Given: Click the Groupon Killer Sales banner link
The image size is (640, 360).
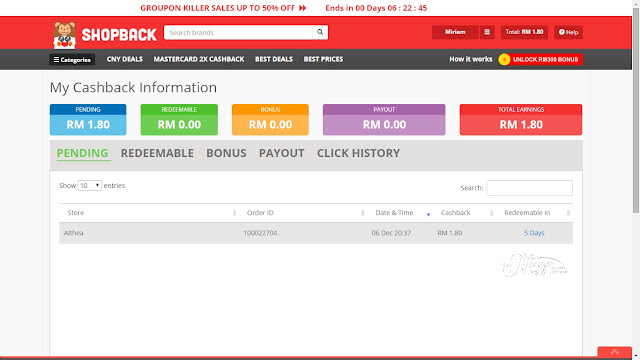Looking at the screenshot, I should tap(223, 8).
